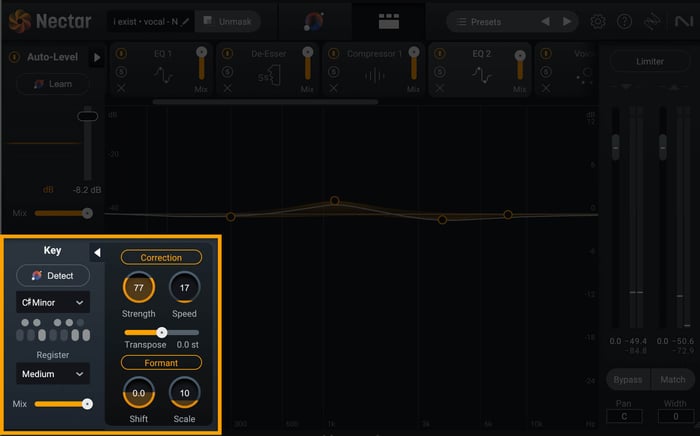Solo the De-Esser module
Screen dimensions: 700x436
point(227,71)
